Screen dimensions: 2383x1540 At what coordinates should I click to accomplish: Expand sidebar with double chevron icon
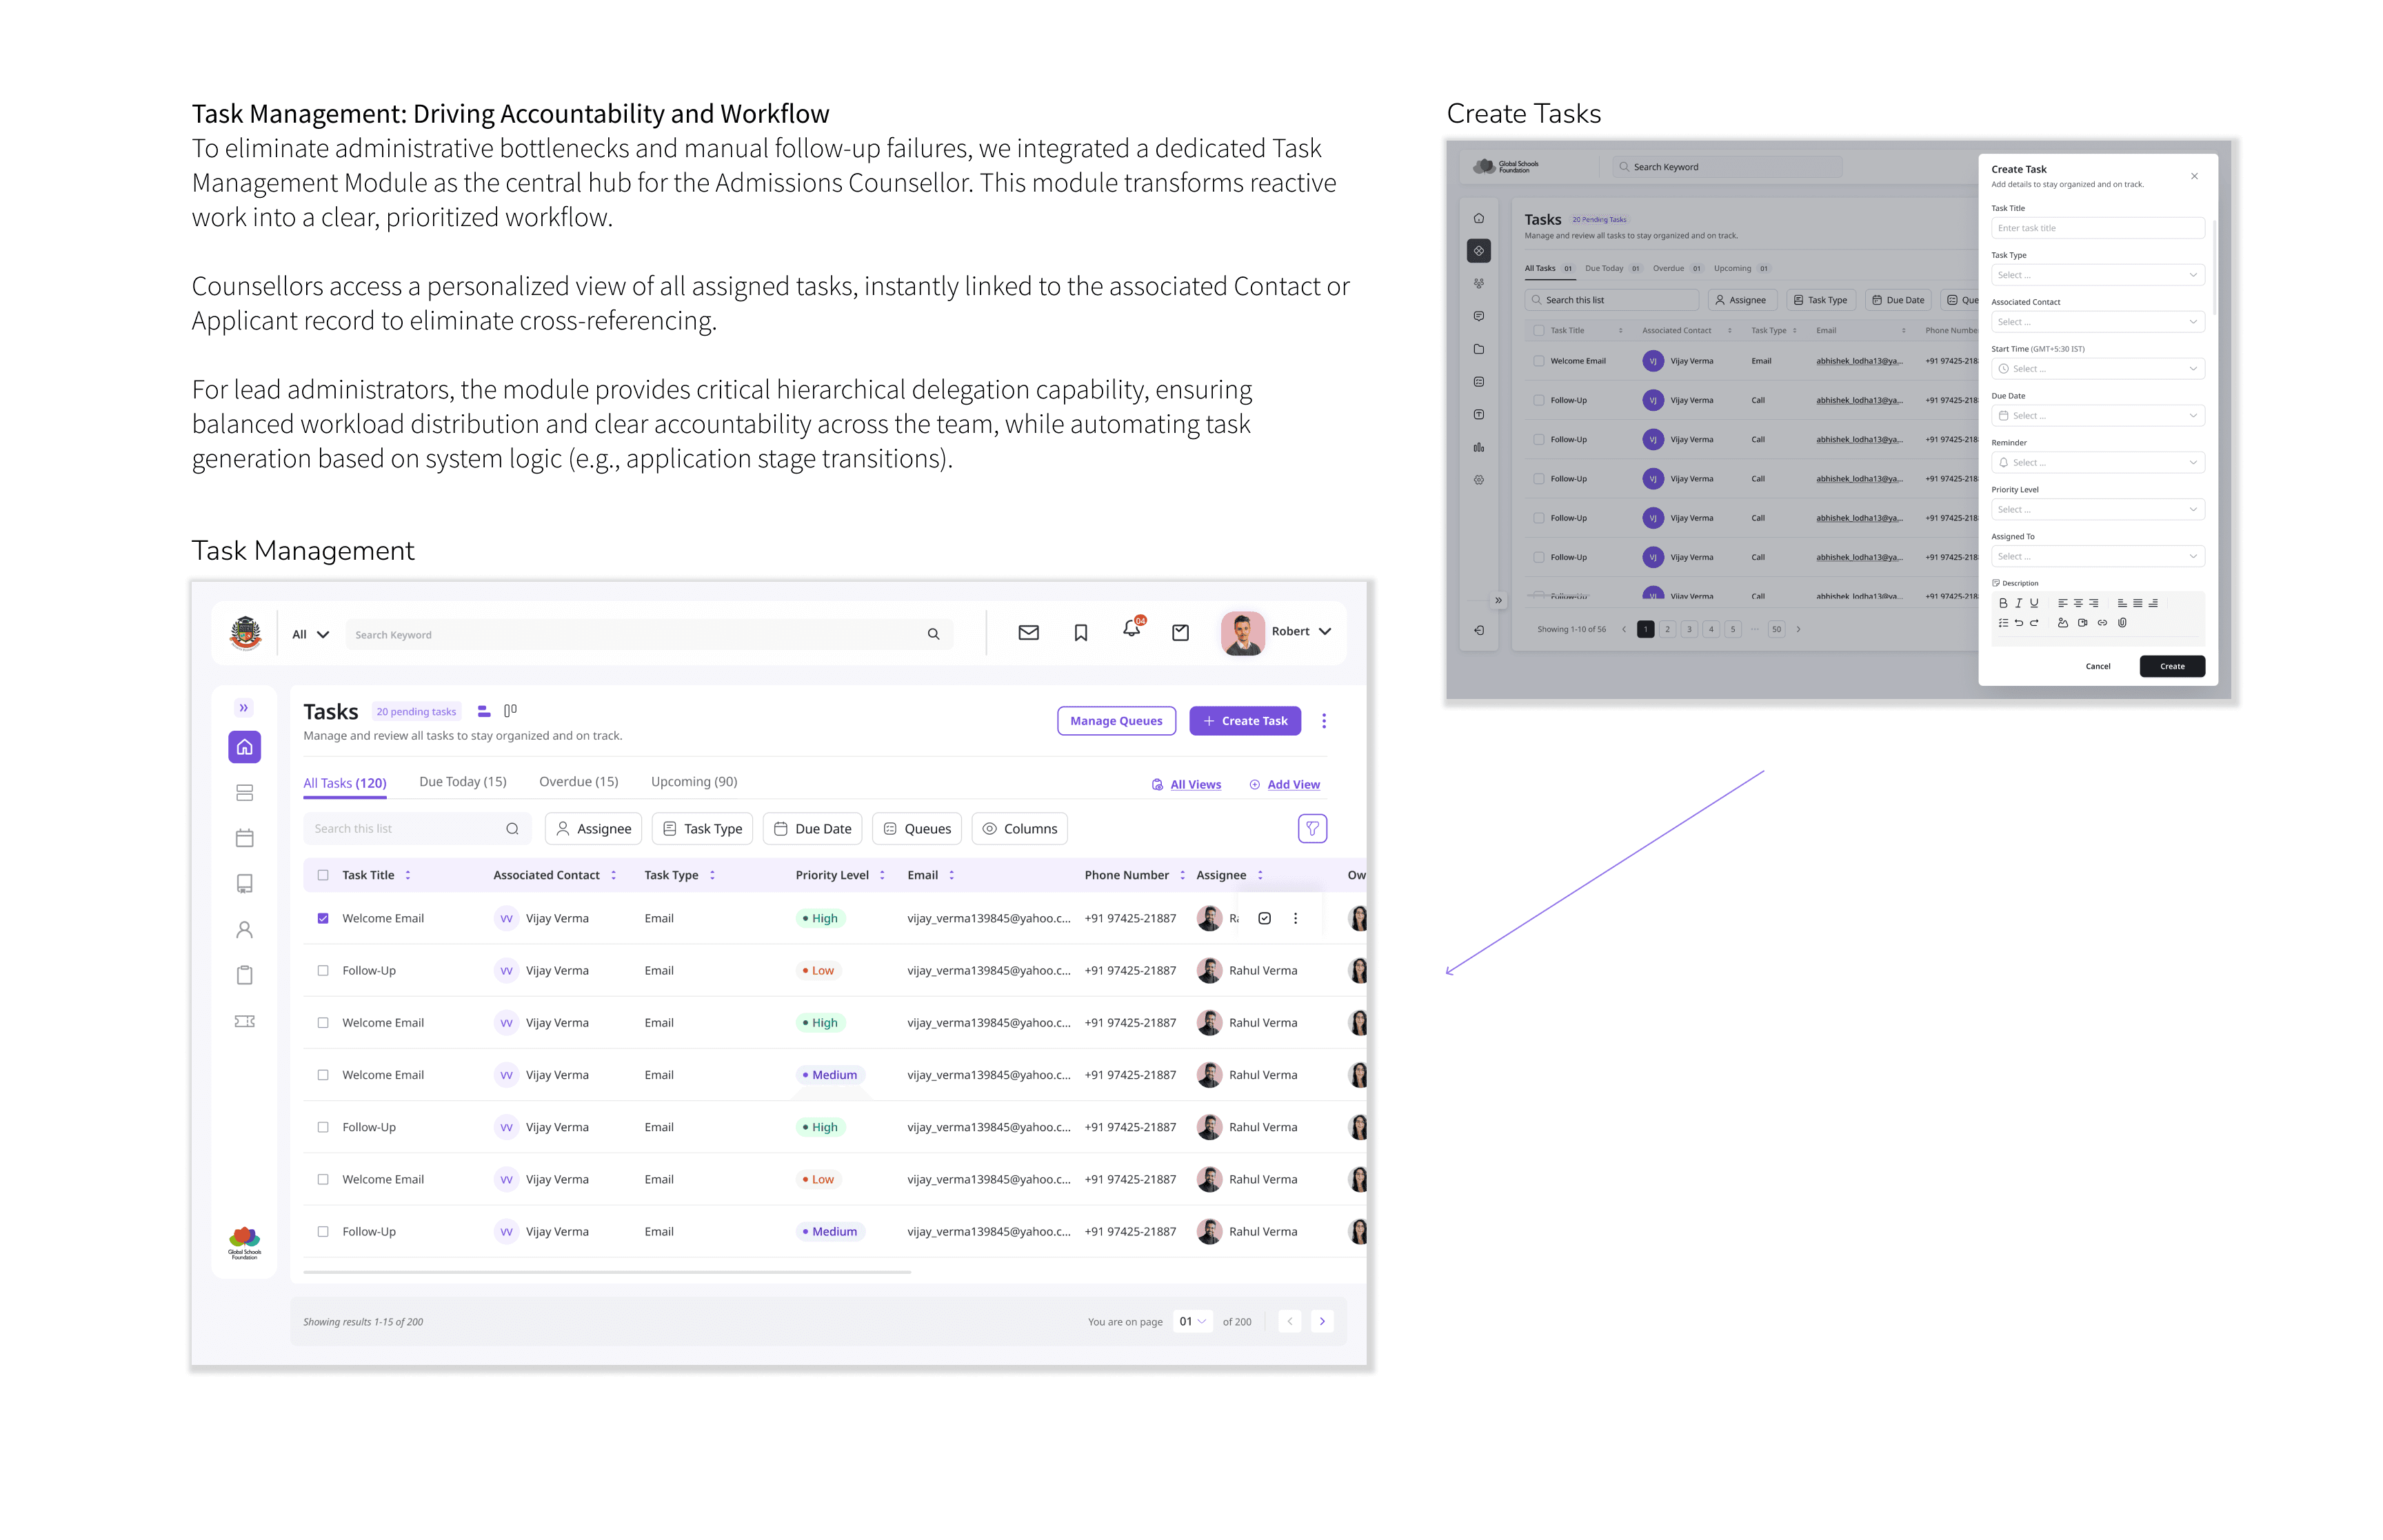243,708
